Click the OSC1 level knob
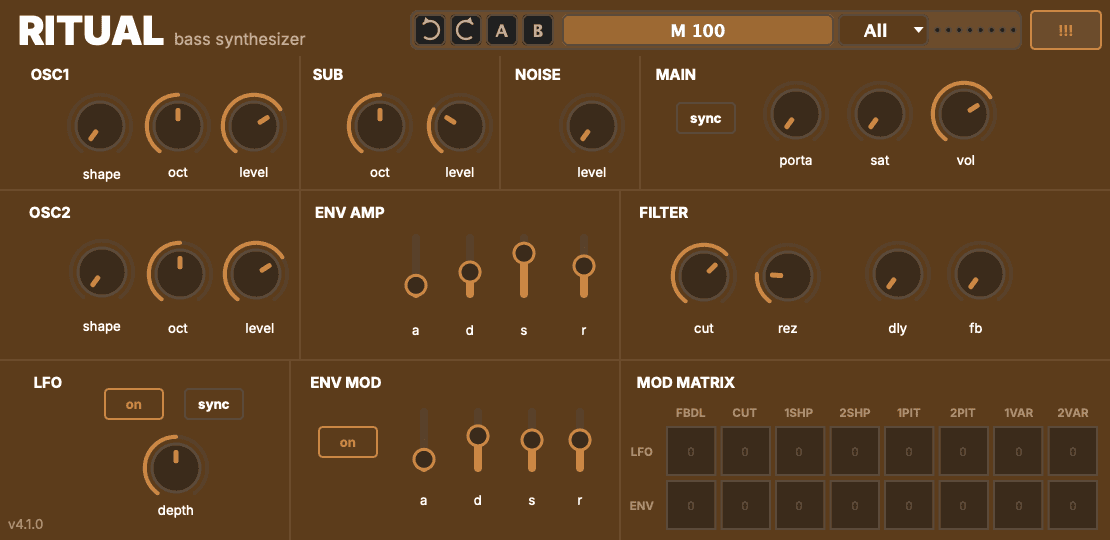This screenshot has width=1110, height=540. pyautogui.click(x=255, y=126)
